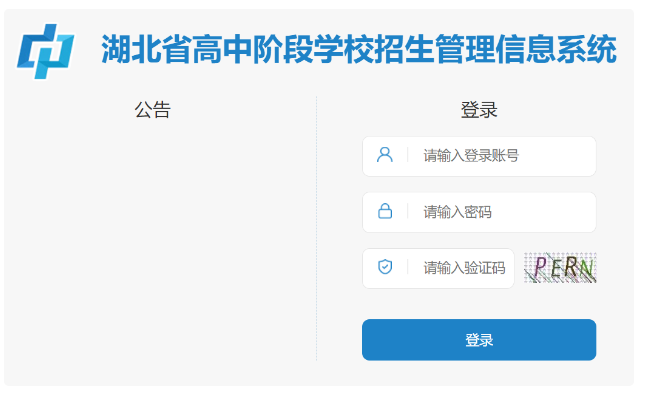The image size is (653, 407).
Task: Focus the 请输入验证码 captcha input
Action: coord(465,268)
